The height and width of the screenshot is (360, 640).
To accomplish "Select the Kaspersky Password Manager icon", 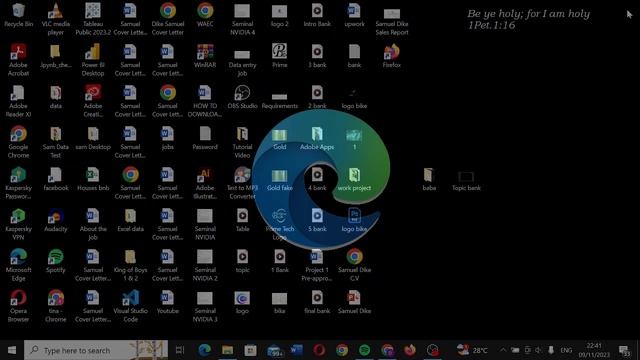I will click(x=18, y=183).
